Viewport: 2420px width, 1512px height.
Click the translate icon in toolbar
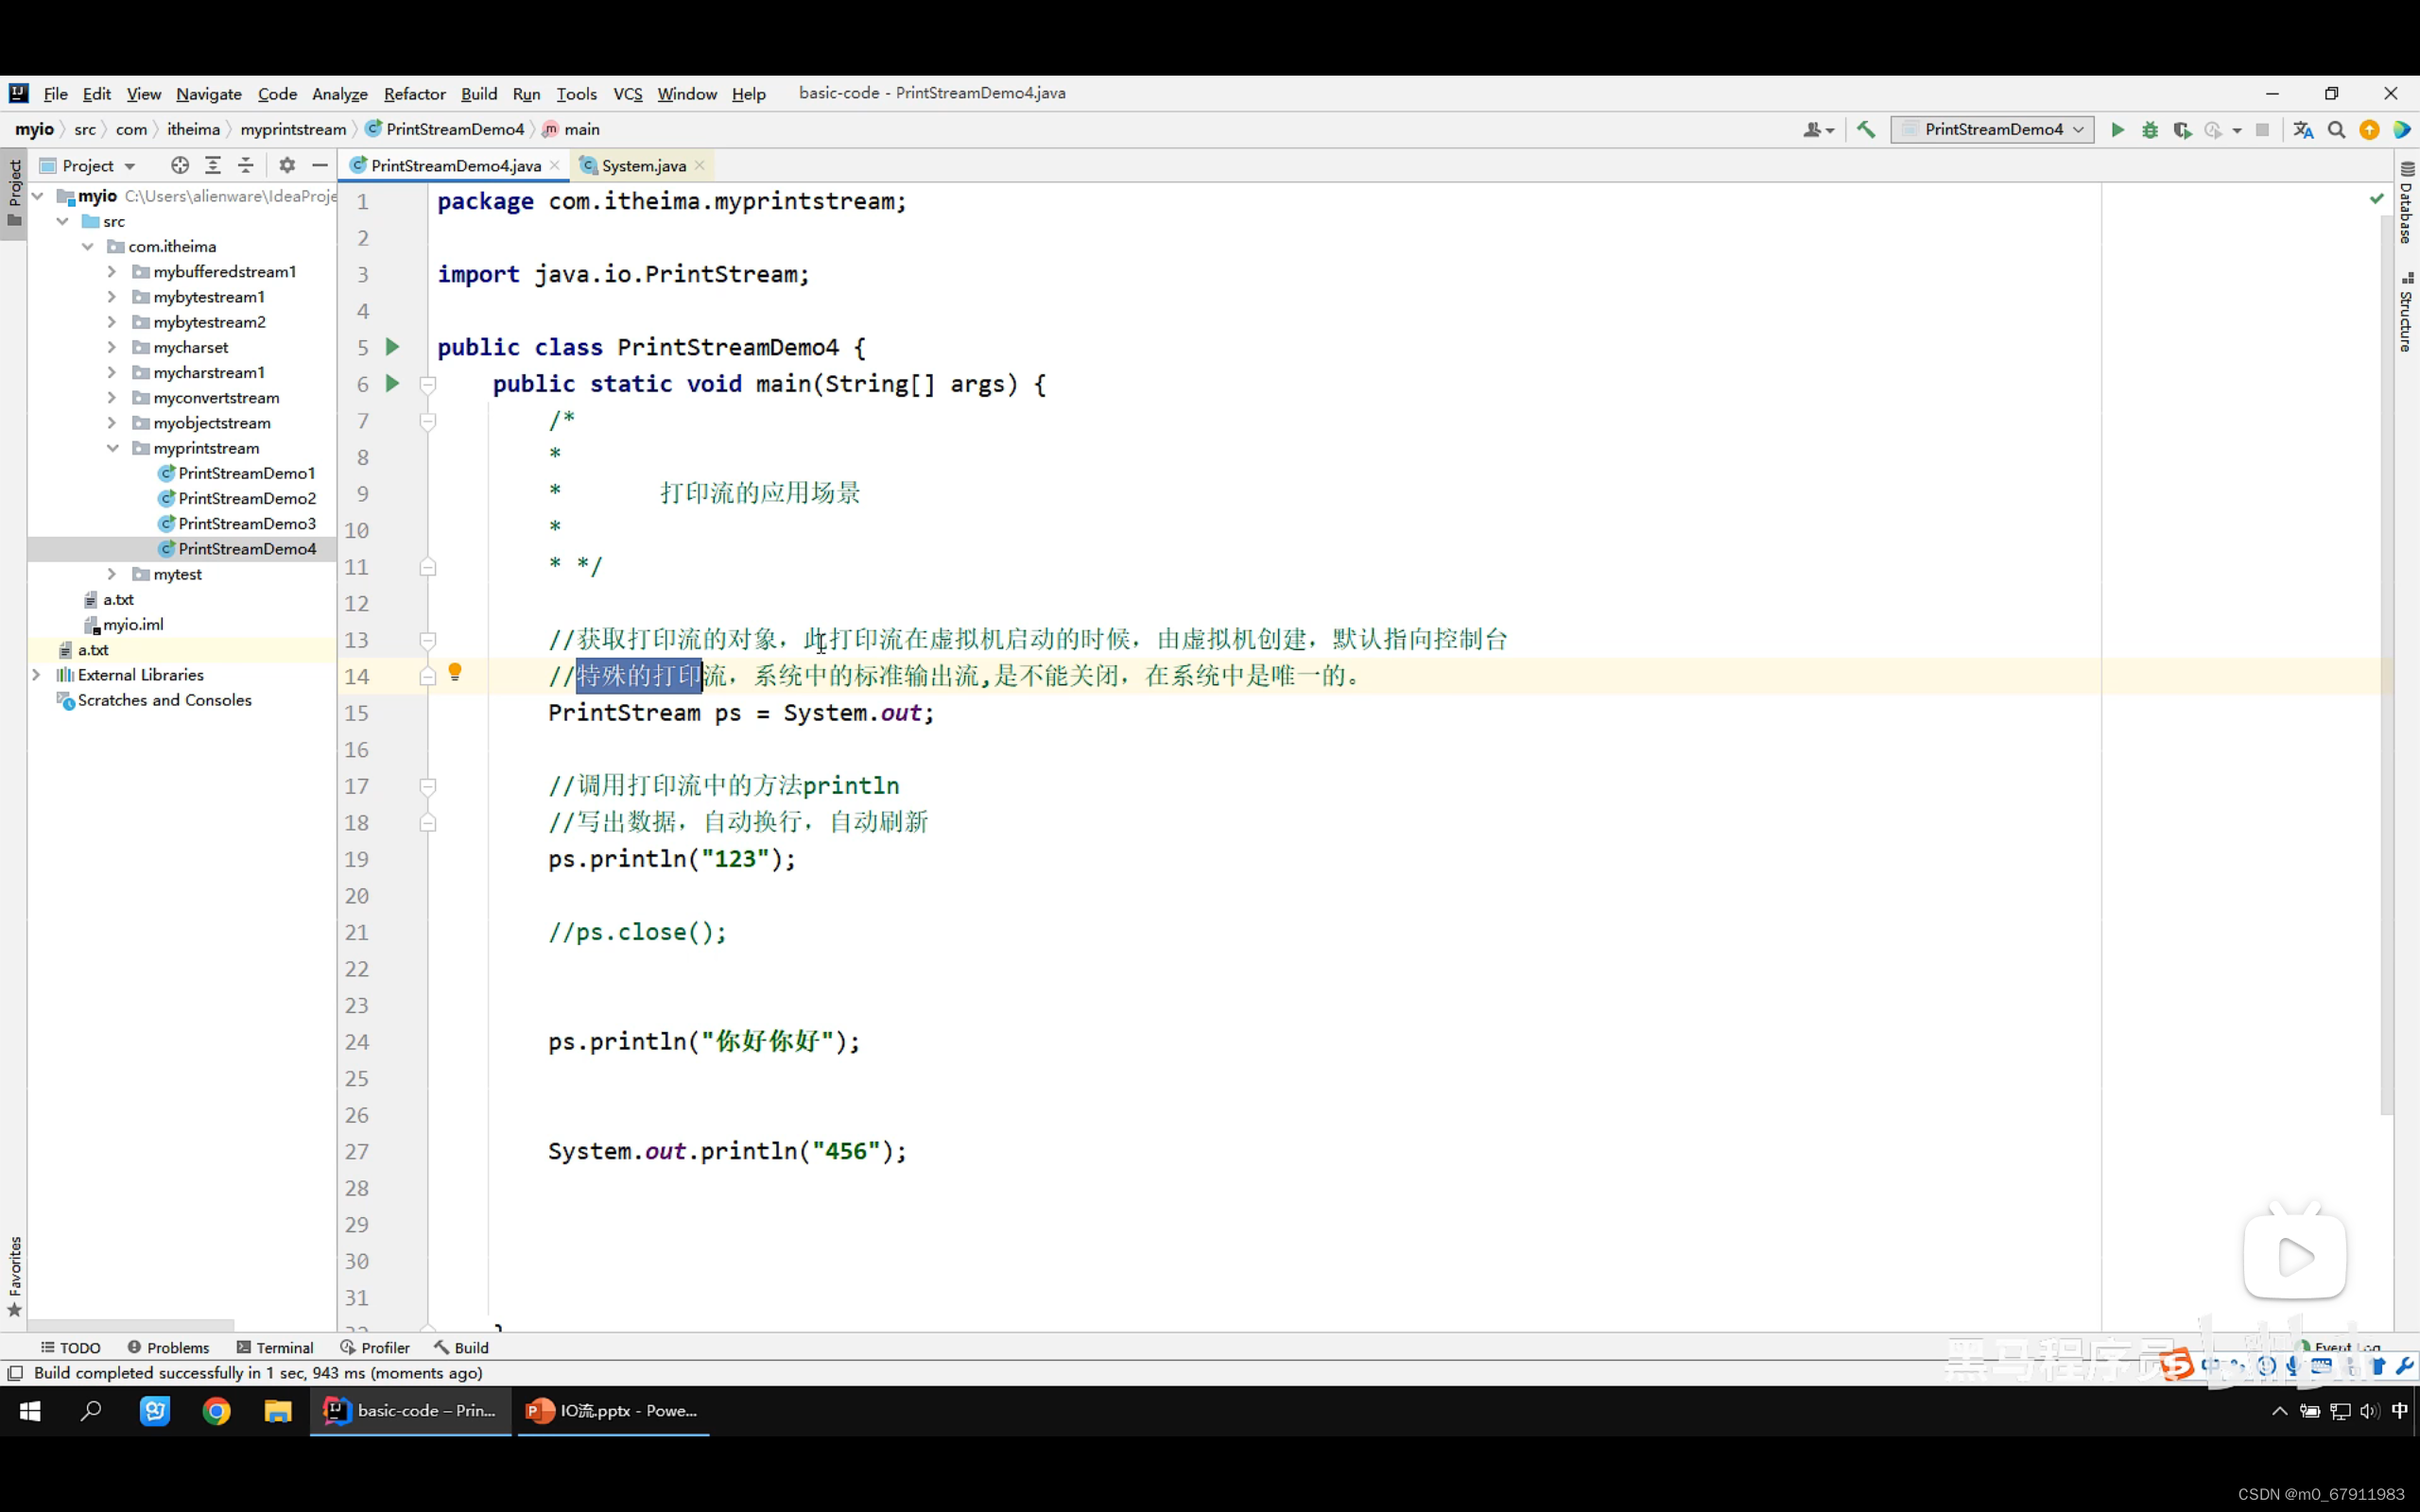point(2303,130)
